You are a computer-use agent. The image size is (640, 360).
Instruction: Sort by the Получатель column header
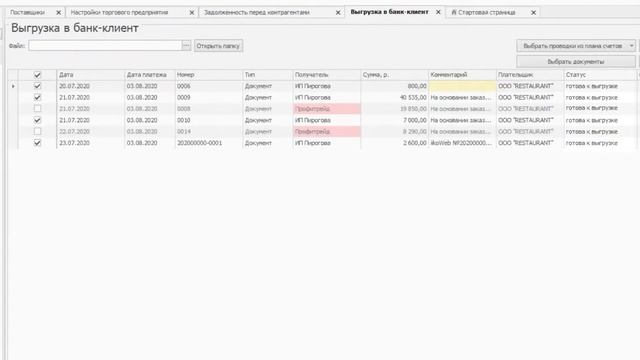[327, 75]
